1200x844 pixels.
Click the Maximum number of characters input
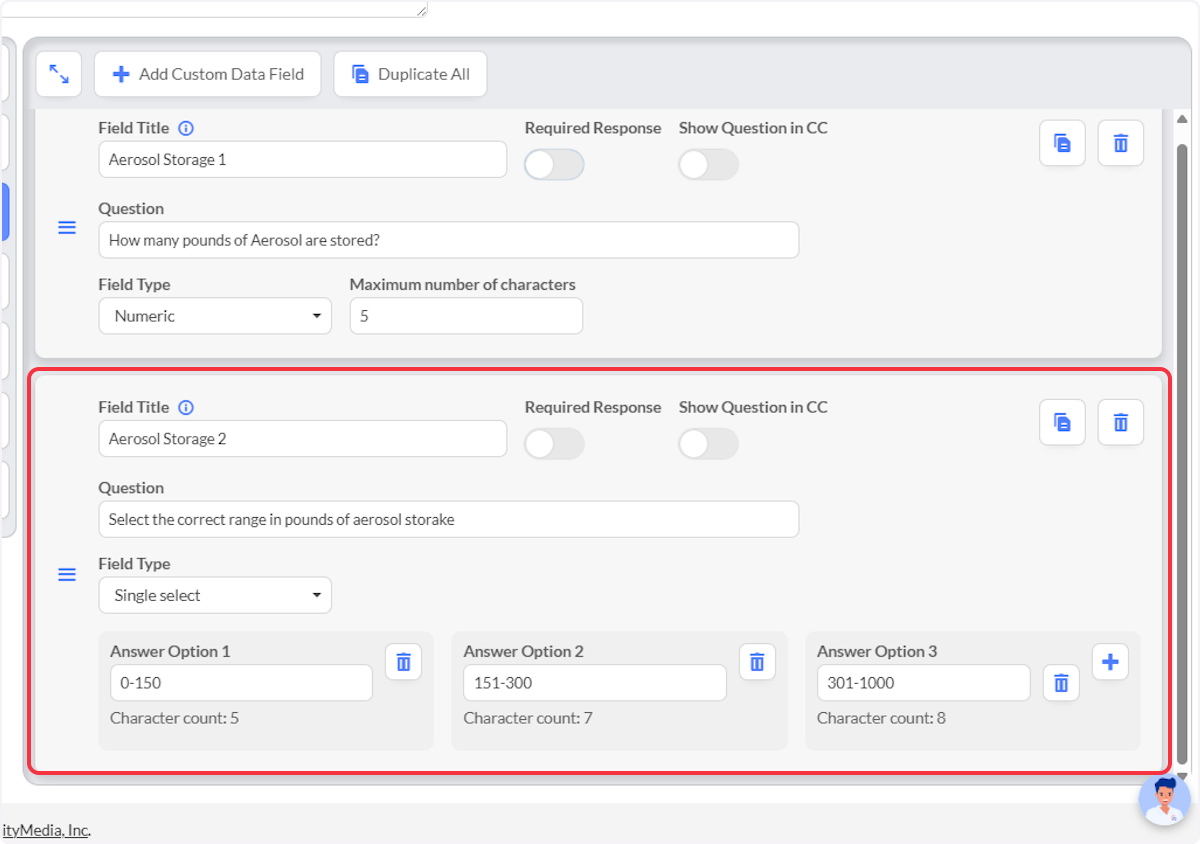[x=466, y=316]
